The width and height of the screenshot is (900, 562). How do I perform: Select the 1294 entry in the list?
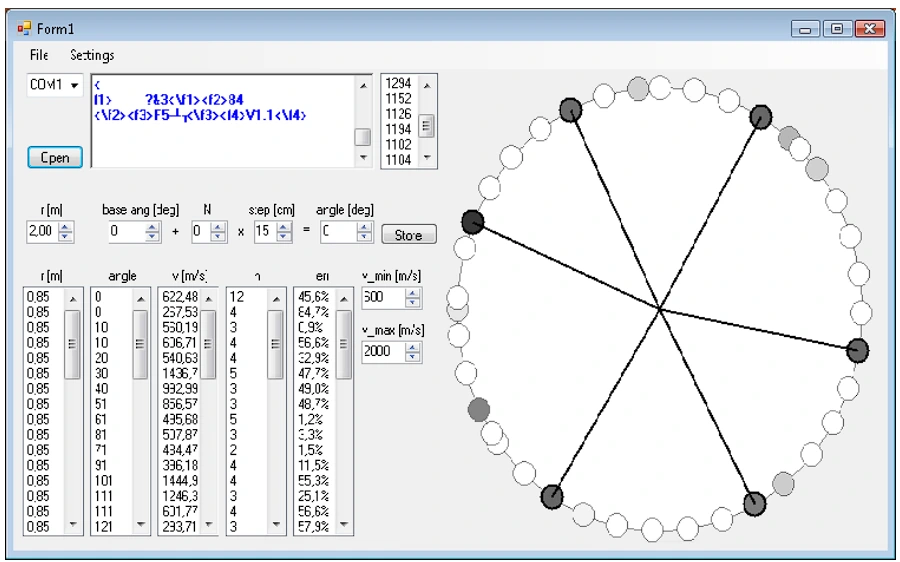399,84
